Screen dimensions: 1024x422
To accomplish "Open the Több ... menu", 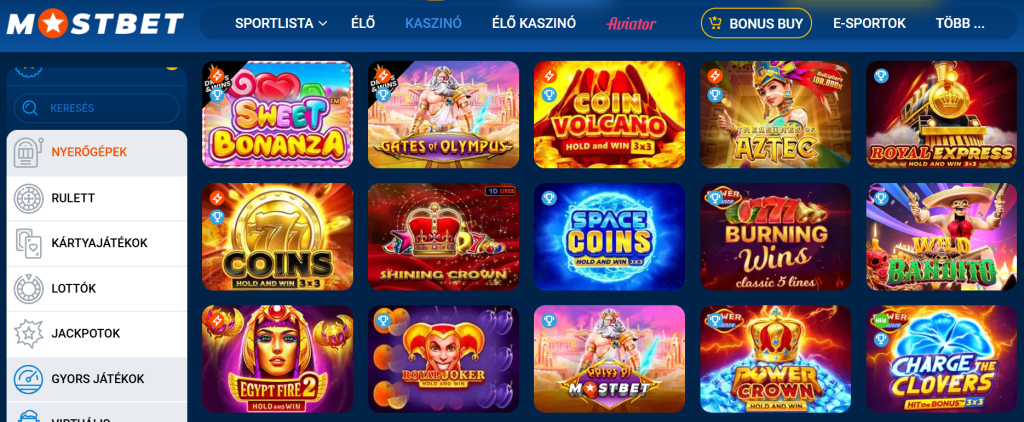I will pyautogui.click(x=959, y=24).
